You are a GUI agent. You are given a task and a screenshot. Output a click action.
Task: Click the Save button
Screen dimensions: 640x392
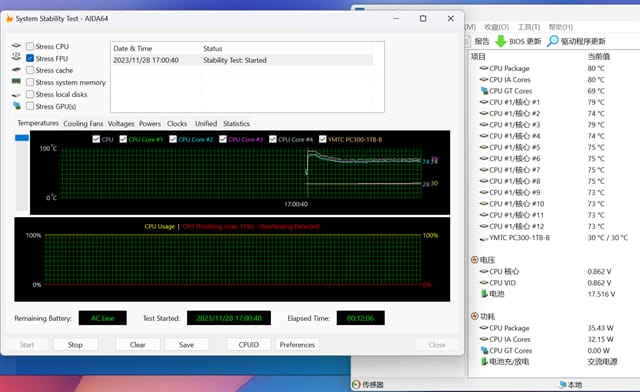click(186, 345)
